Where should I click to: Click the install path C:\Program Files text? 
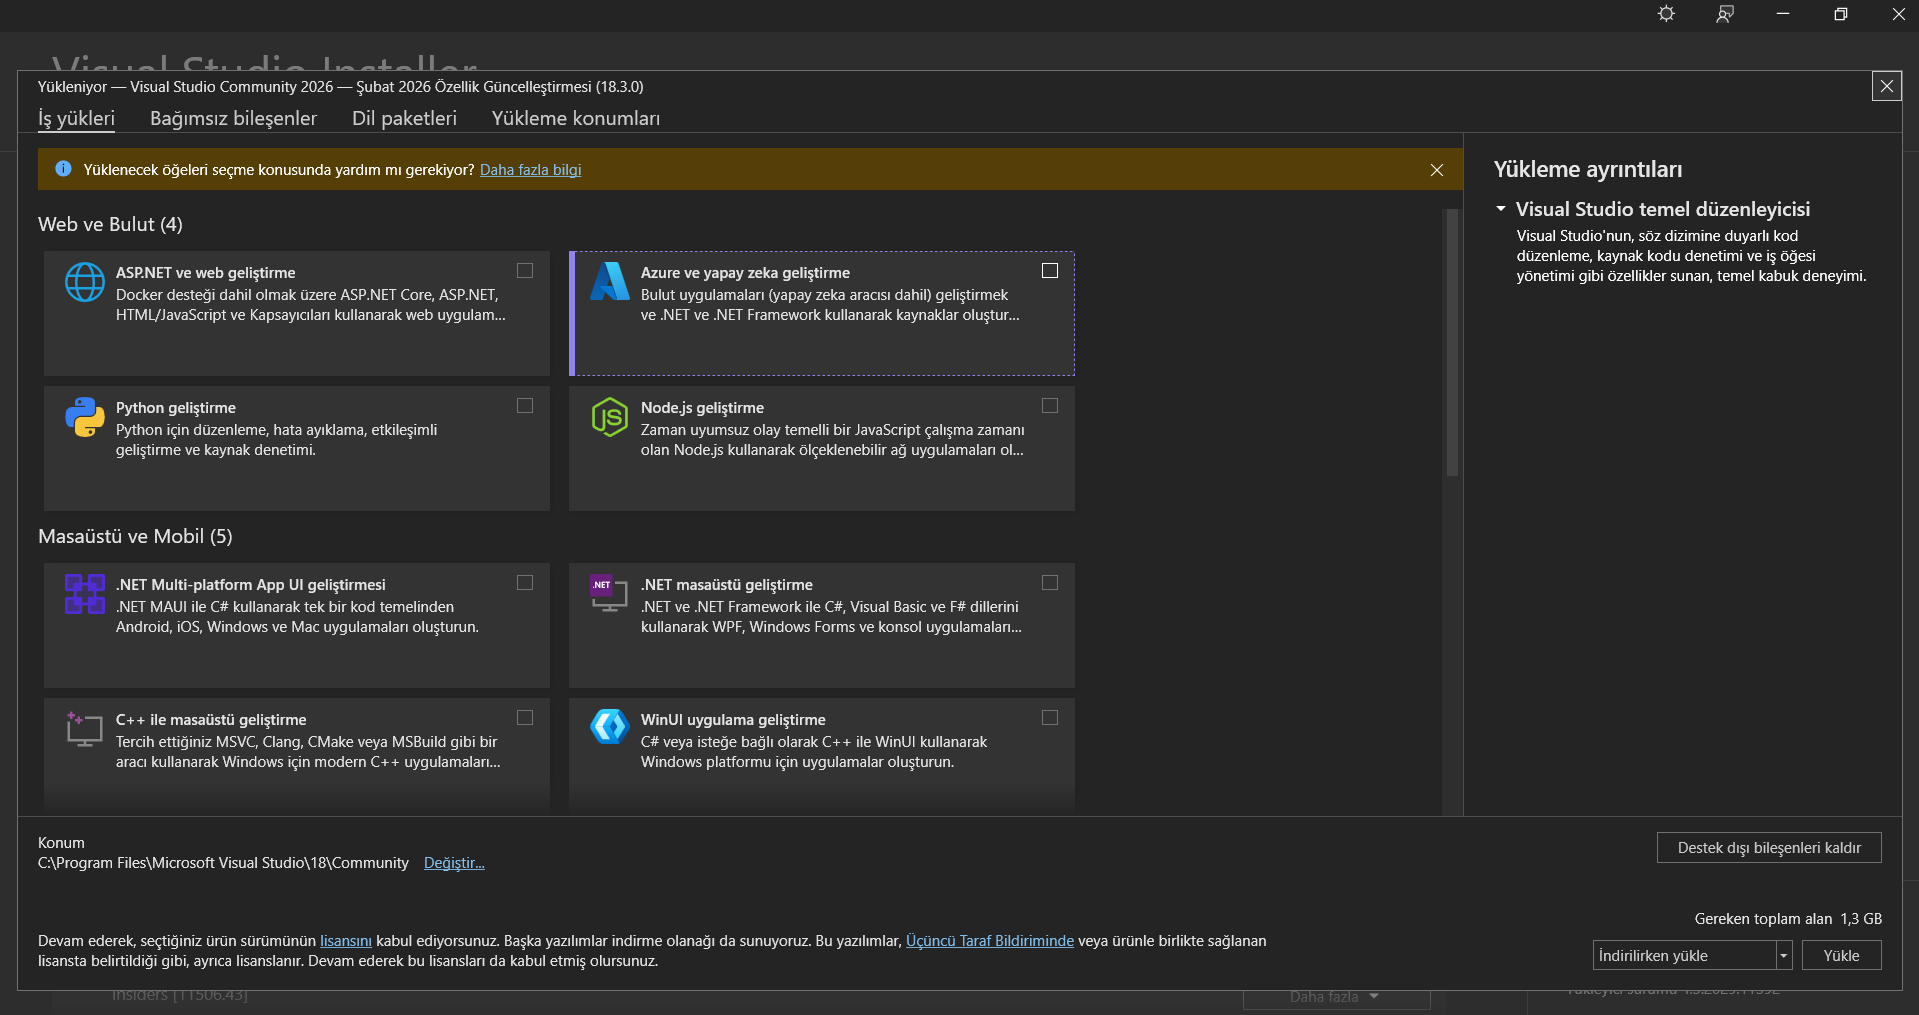pyautogui.click(x=223, y=863)
